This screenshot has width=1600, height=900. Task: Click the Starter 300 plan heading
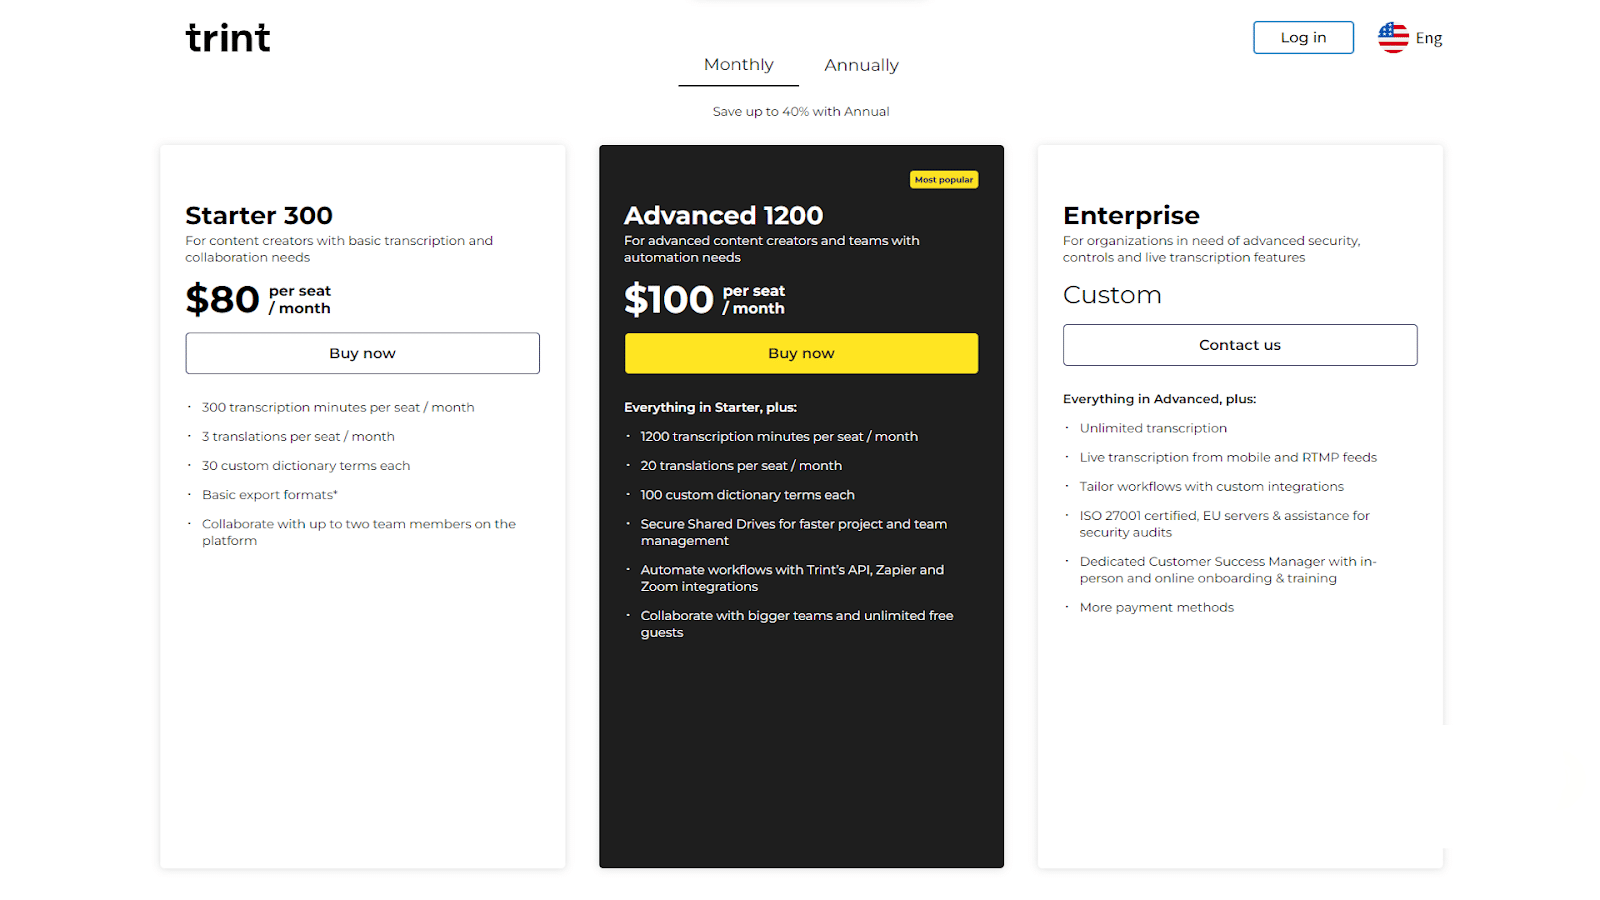point(258,215)
